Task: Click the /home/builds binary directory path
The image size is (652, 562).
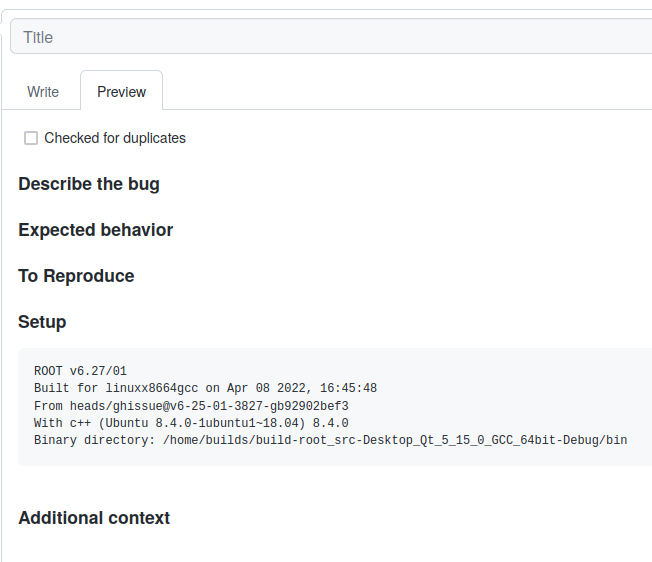Action: tap(395, 440)
